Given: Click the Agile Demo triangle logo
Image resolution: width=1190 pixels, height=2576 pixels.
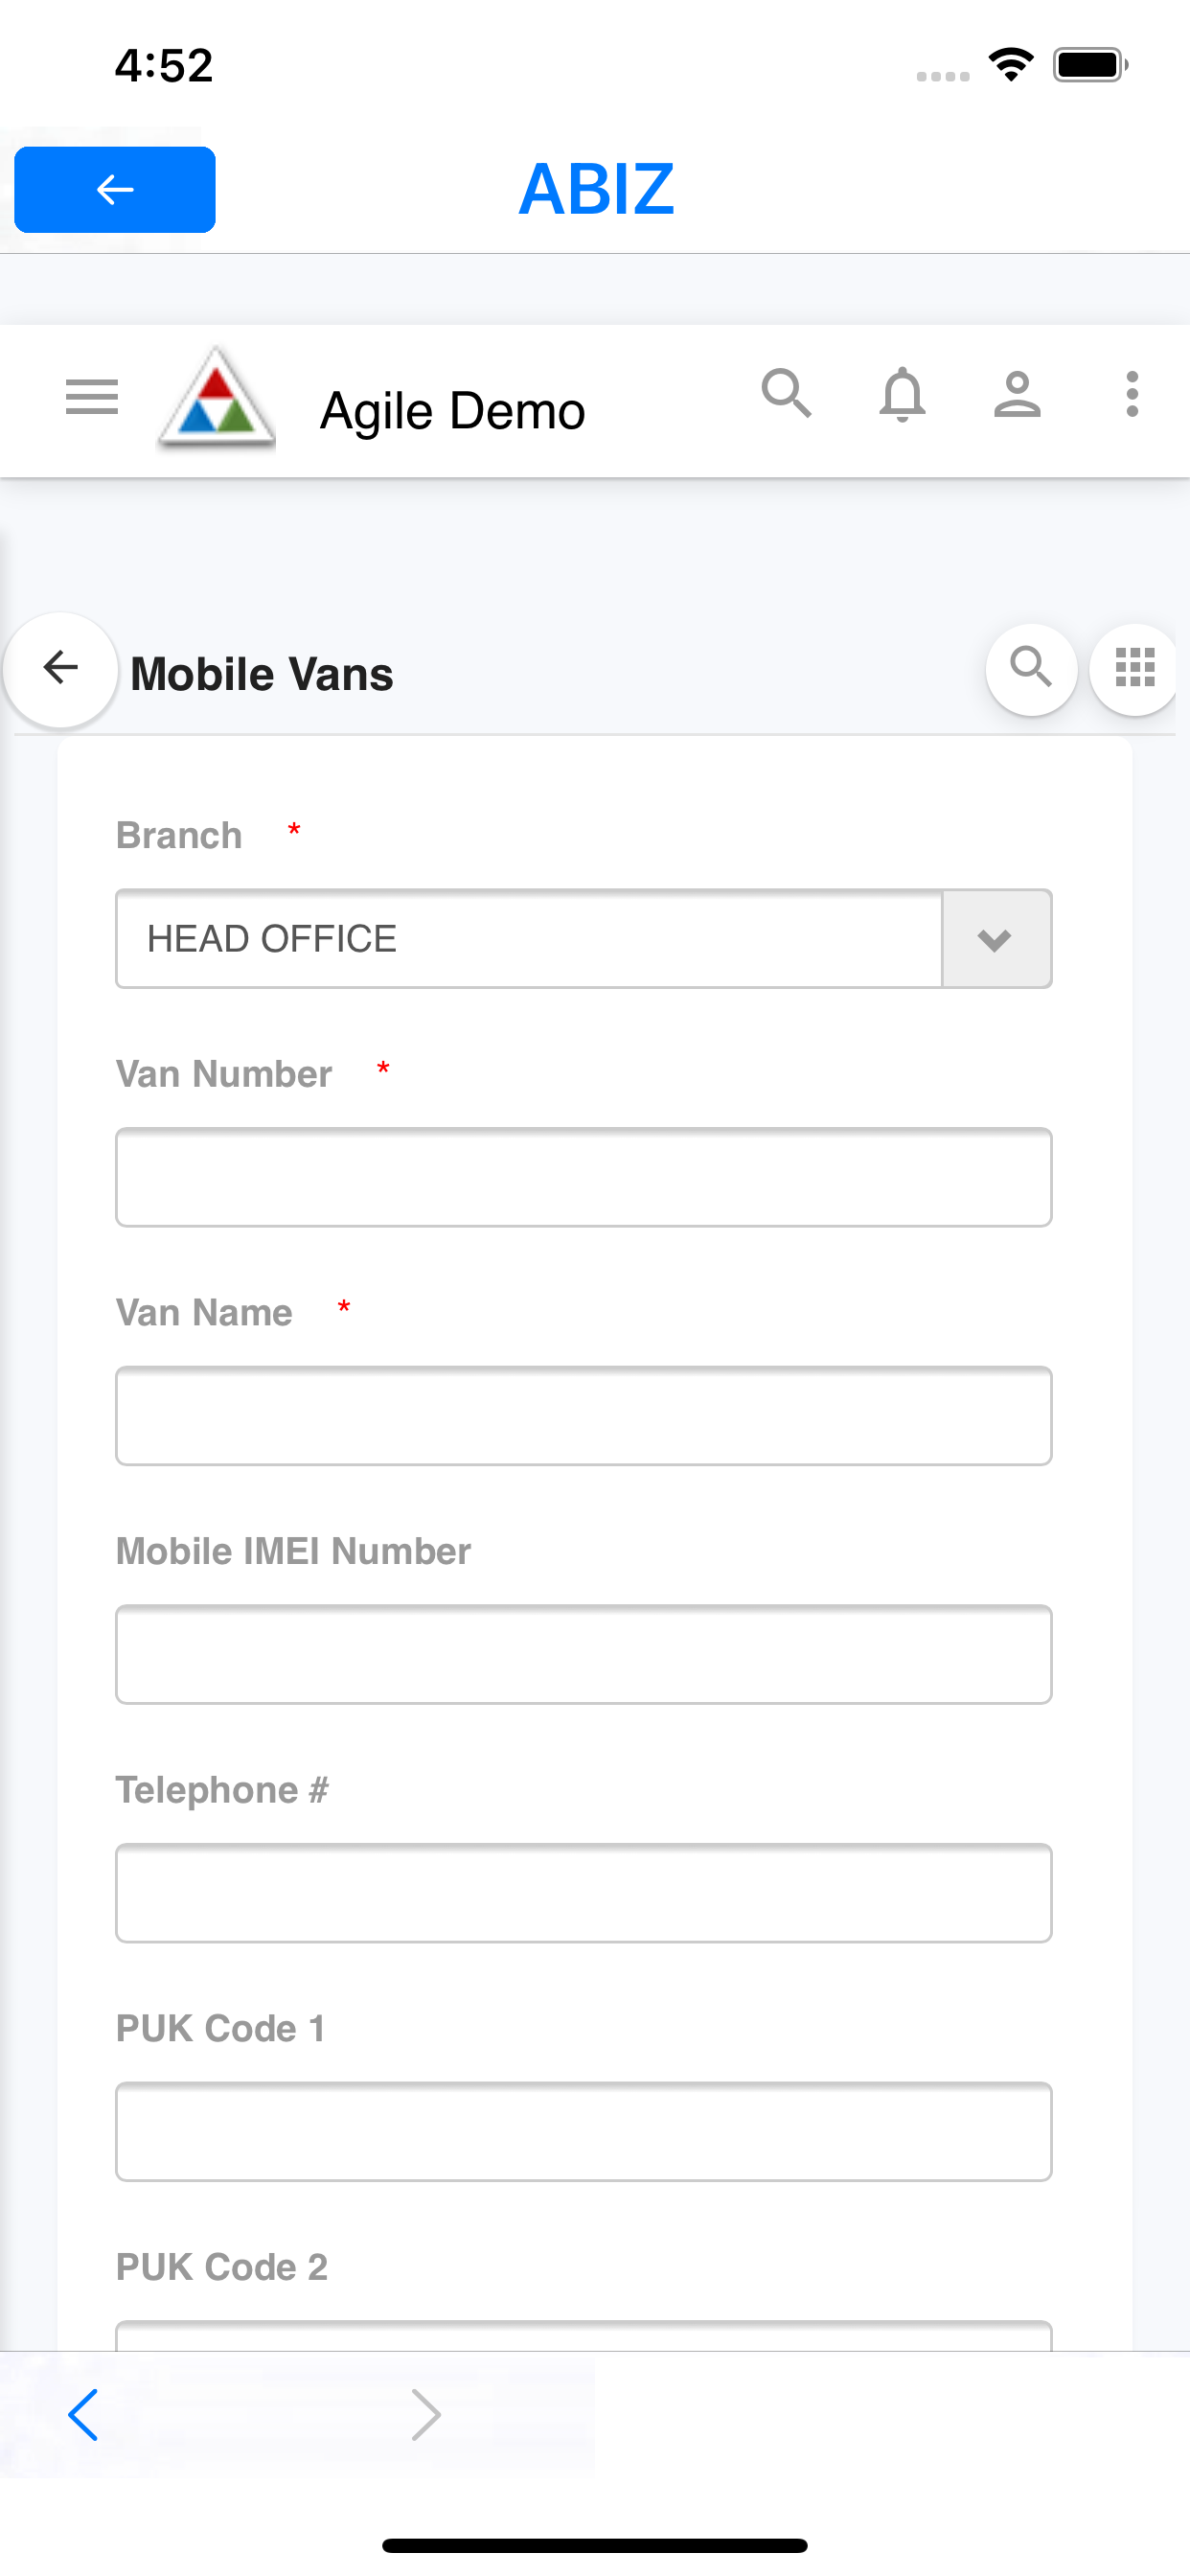Looking at the screenshot, I should coord(217,400).
